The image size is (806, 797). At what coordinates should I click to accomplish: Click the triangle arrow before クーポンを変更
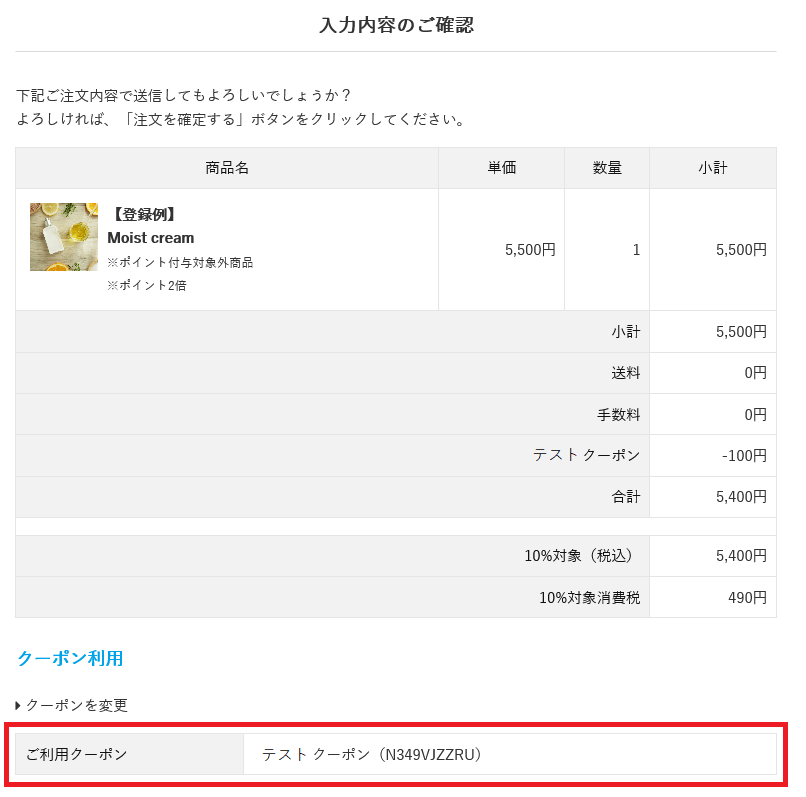(x=19, y=705)
